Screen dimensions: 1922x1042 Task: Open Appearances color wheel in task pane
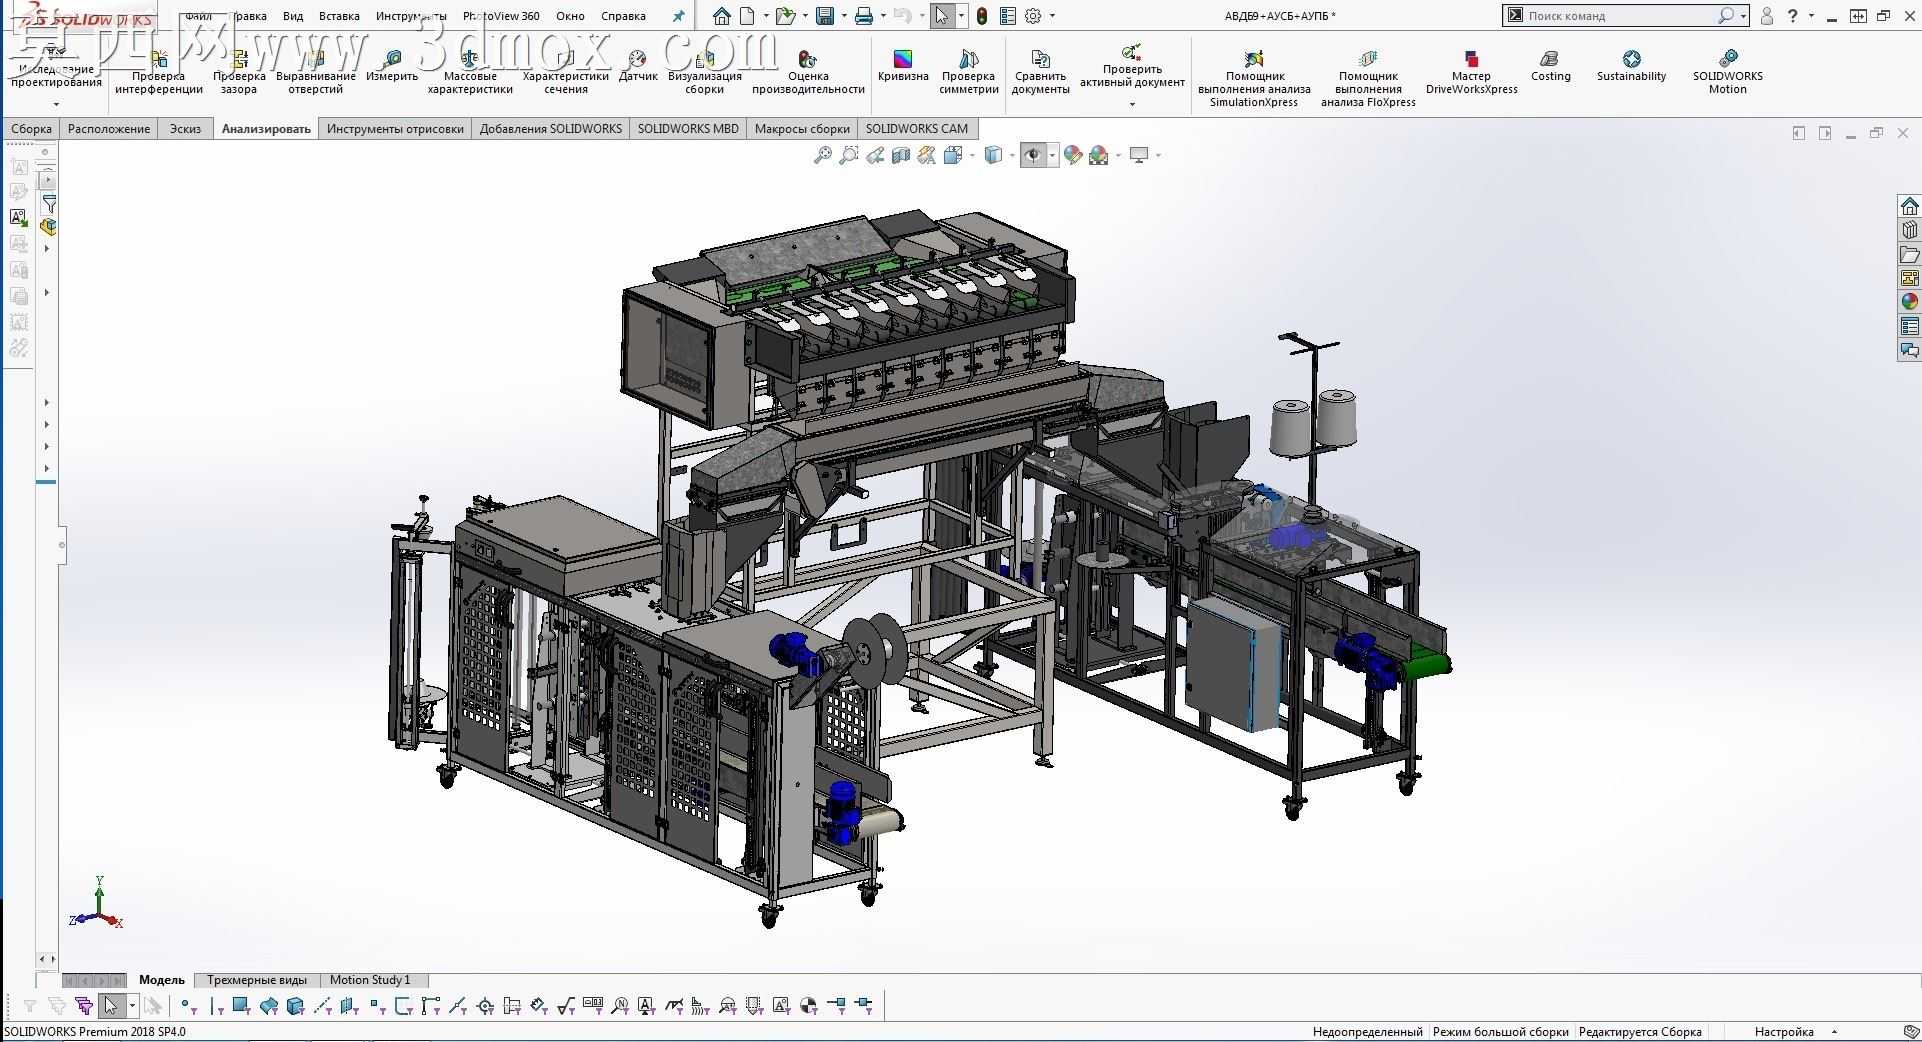(1909, 302)
